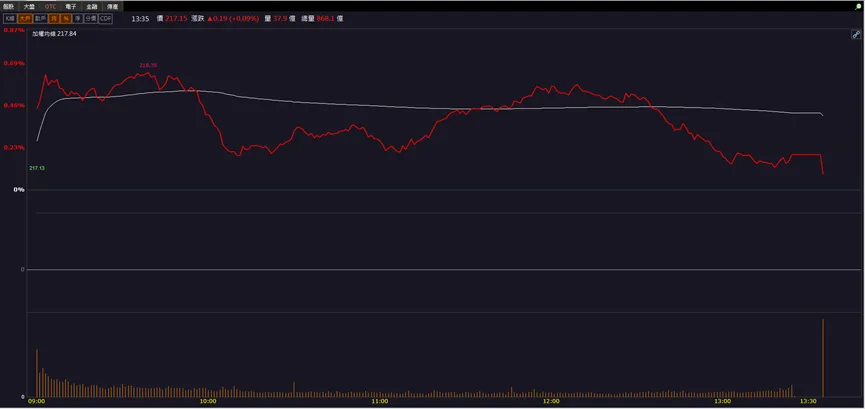Click the volume value 37.9

tap(279, 19)
